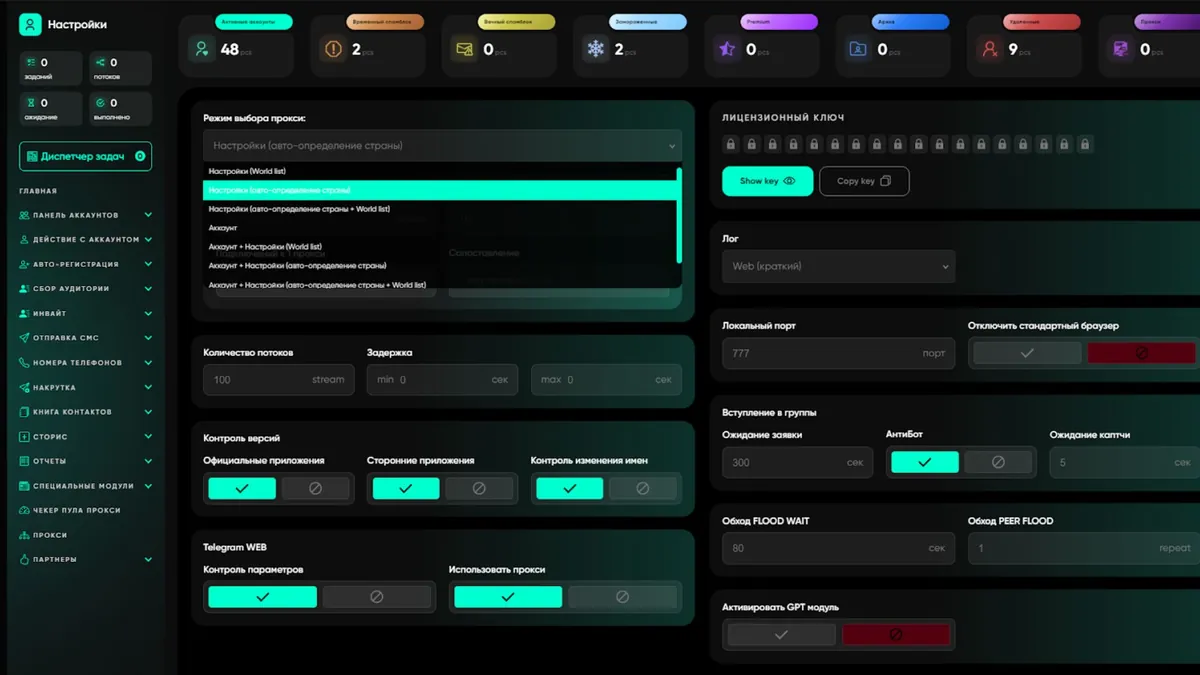Disable Официальные приложения version control
The width and height of the screenshot is (1200, 675).
(x=315, y=488)
